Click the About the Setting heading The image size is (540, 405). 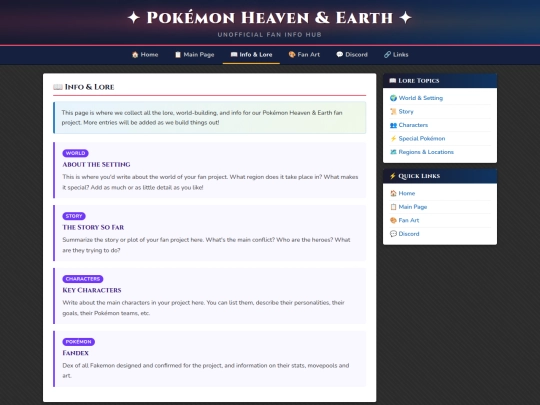96,165
